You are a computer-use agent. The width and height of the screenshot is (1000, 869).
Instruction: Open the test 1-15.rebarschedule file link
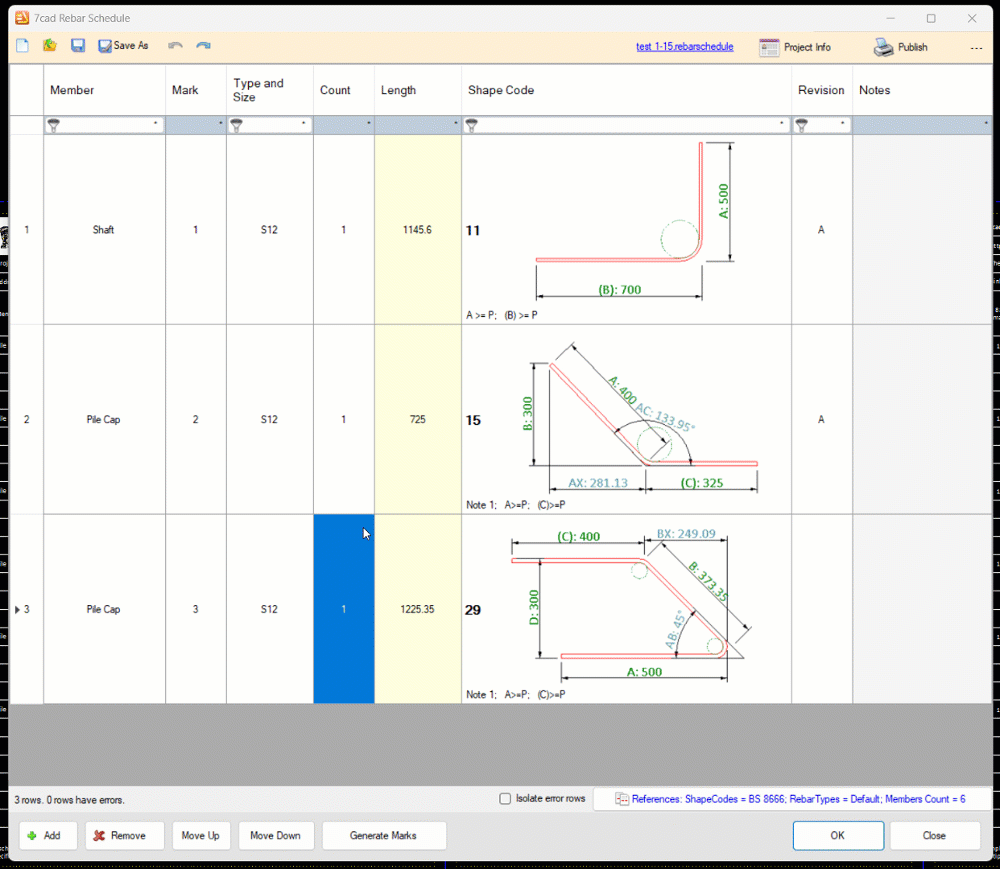tap(684, 47)
